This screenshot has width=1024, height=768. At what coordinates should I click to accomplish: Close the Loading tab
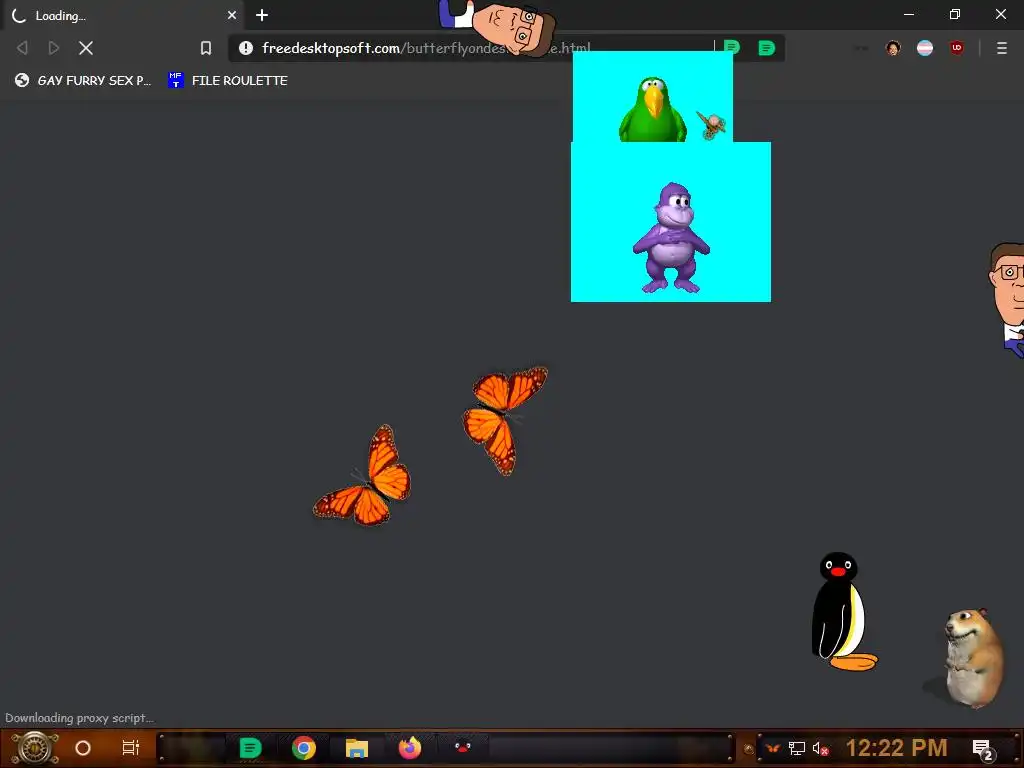(x=232, y=15)
